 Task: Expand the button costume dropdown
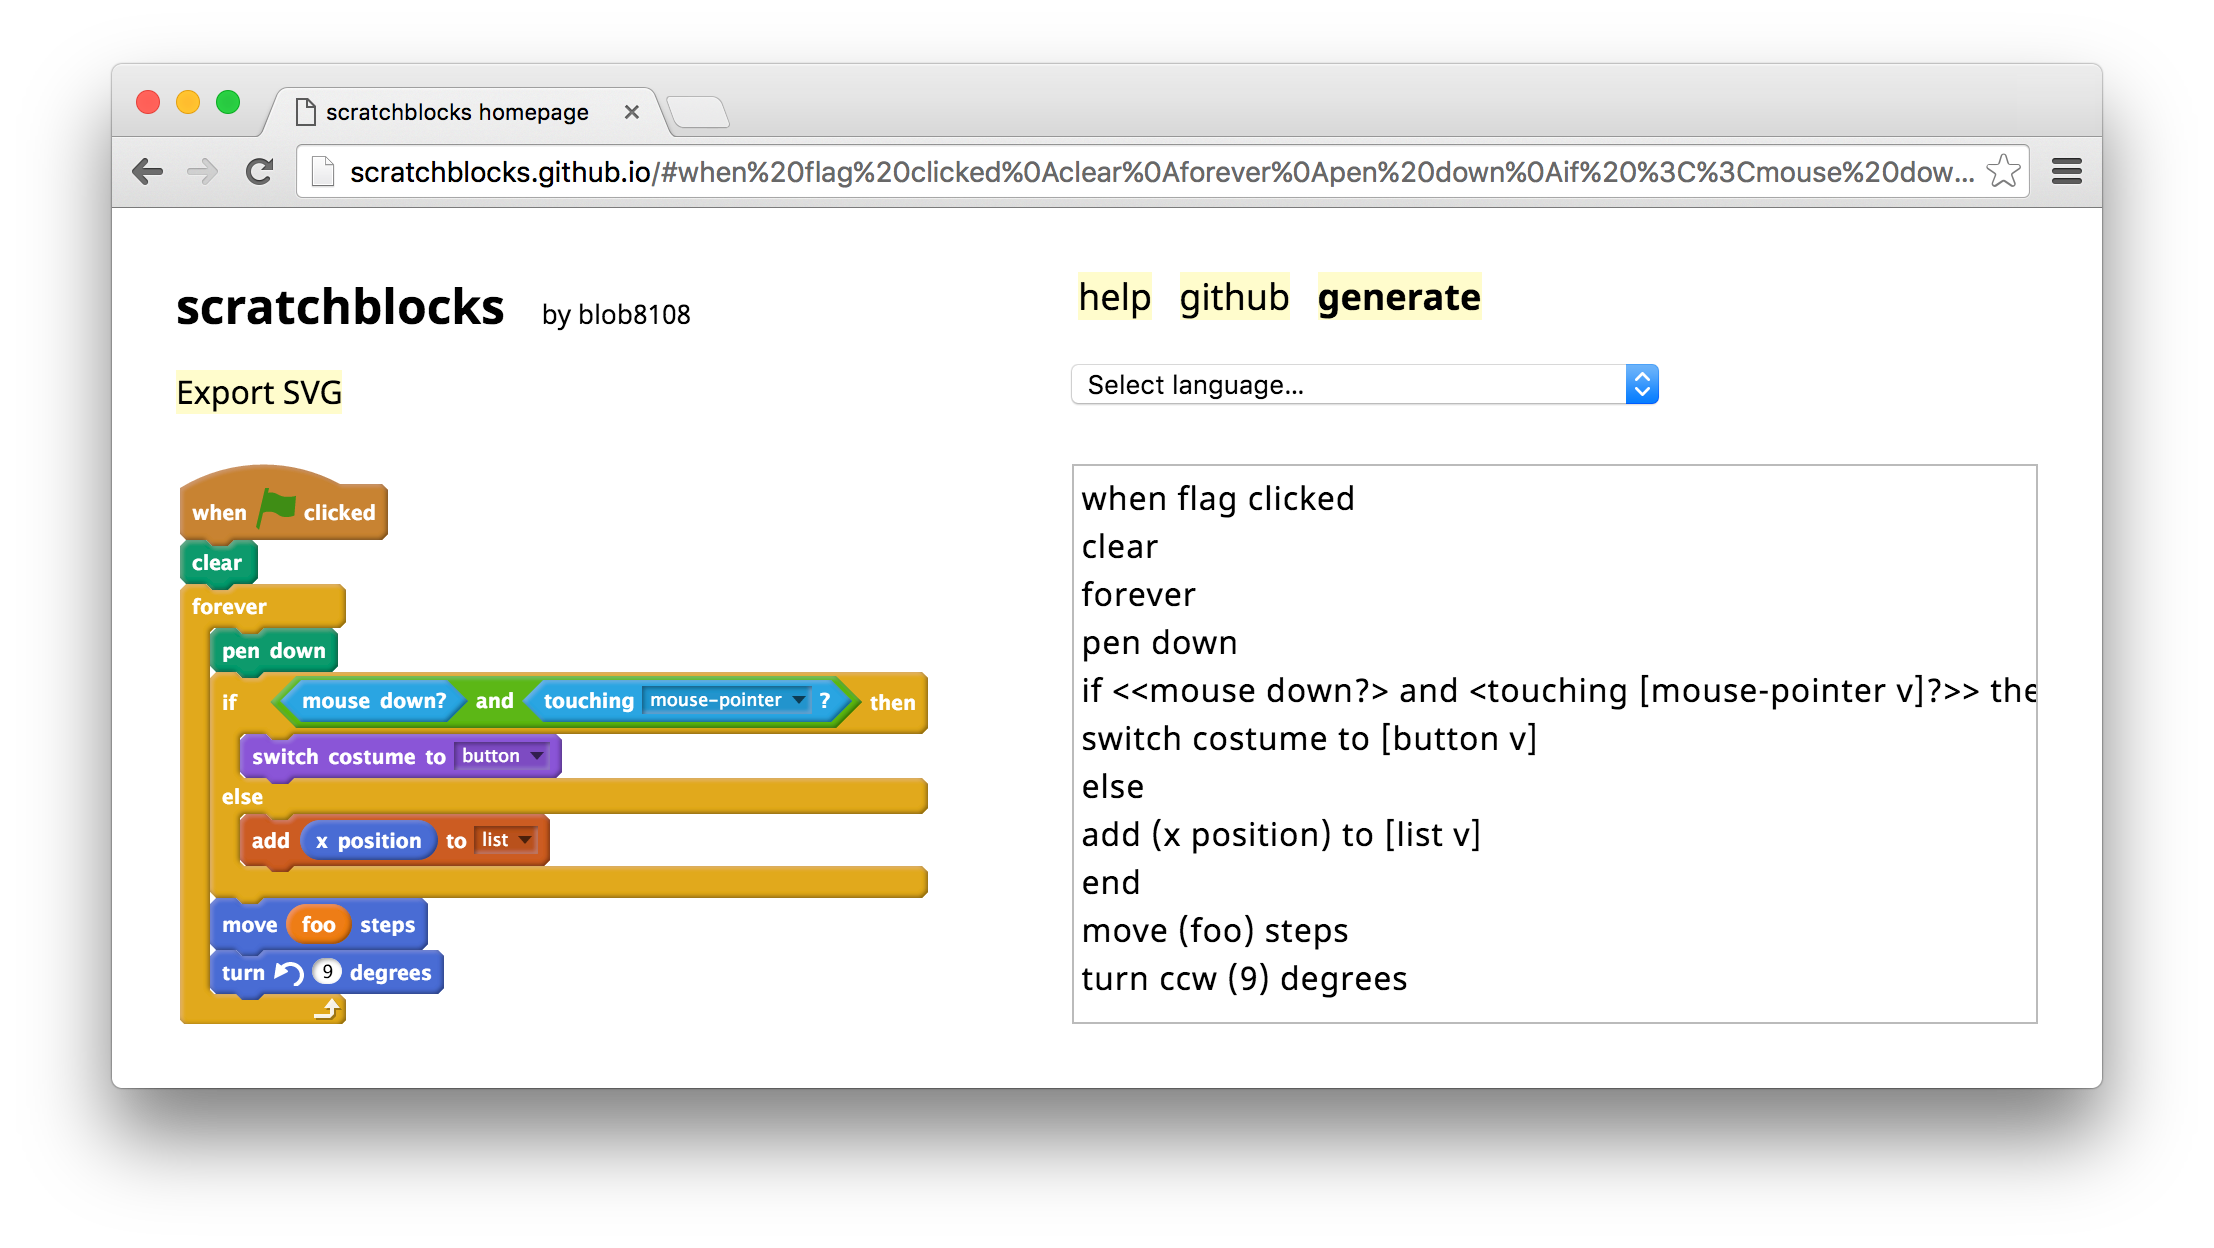[537, 756]
